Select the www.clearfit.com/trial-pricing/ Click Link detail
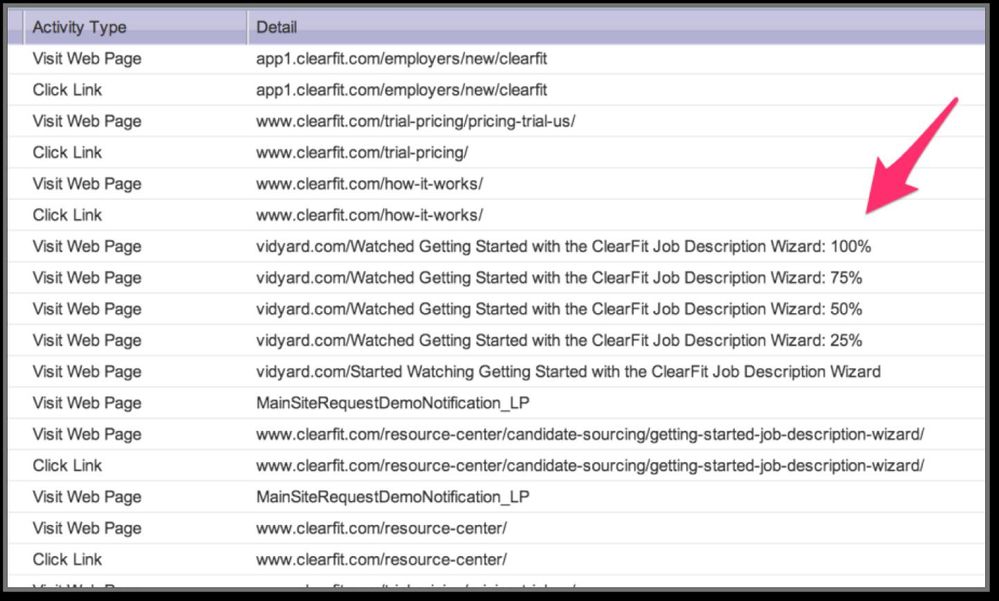 tap(362, 152)
